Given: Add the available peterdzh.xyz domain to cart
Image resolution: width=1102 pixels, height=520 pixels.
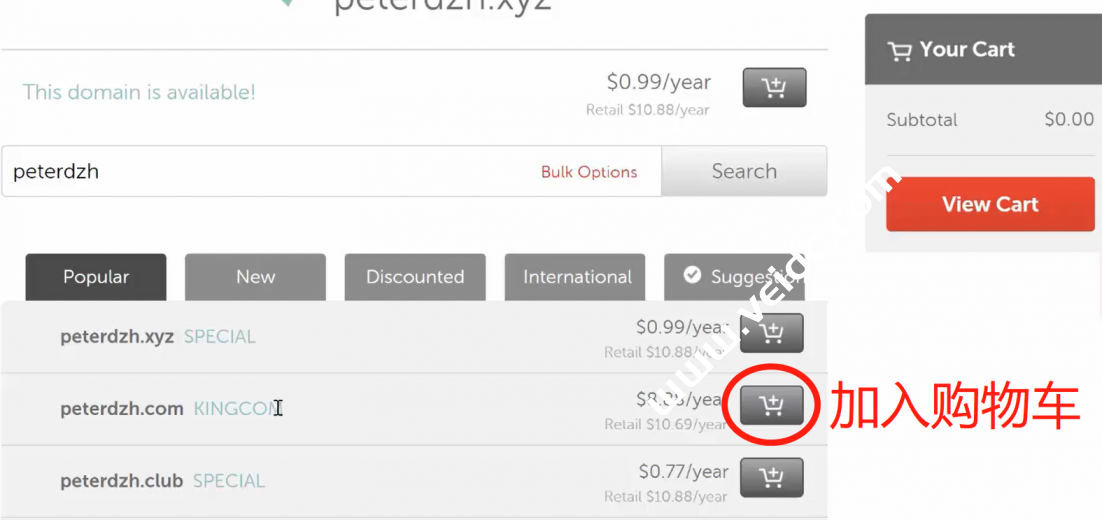Looking at the screenshot, I should click(774, 88).
